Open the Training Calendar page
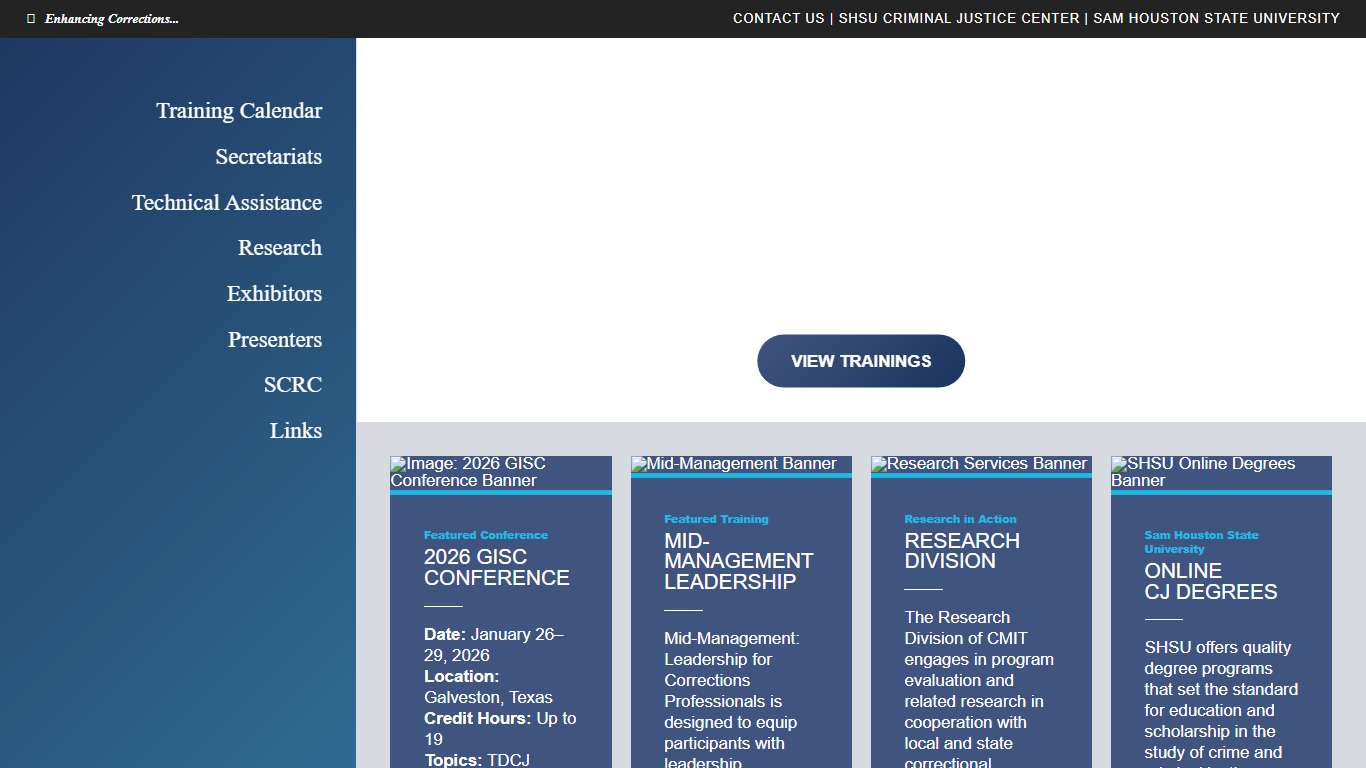Image resolution: width=1366 pixels, height=768 pixels. 238,111
